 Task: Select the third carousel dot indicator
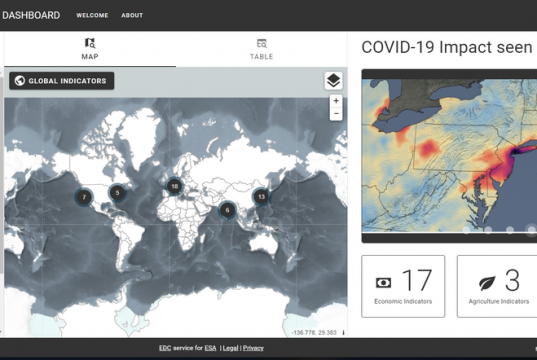coord(510,229)
